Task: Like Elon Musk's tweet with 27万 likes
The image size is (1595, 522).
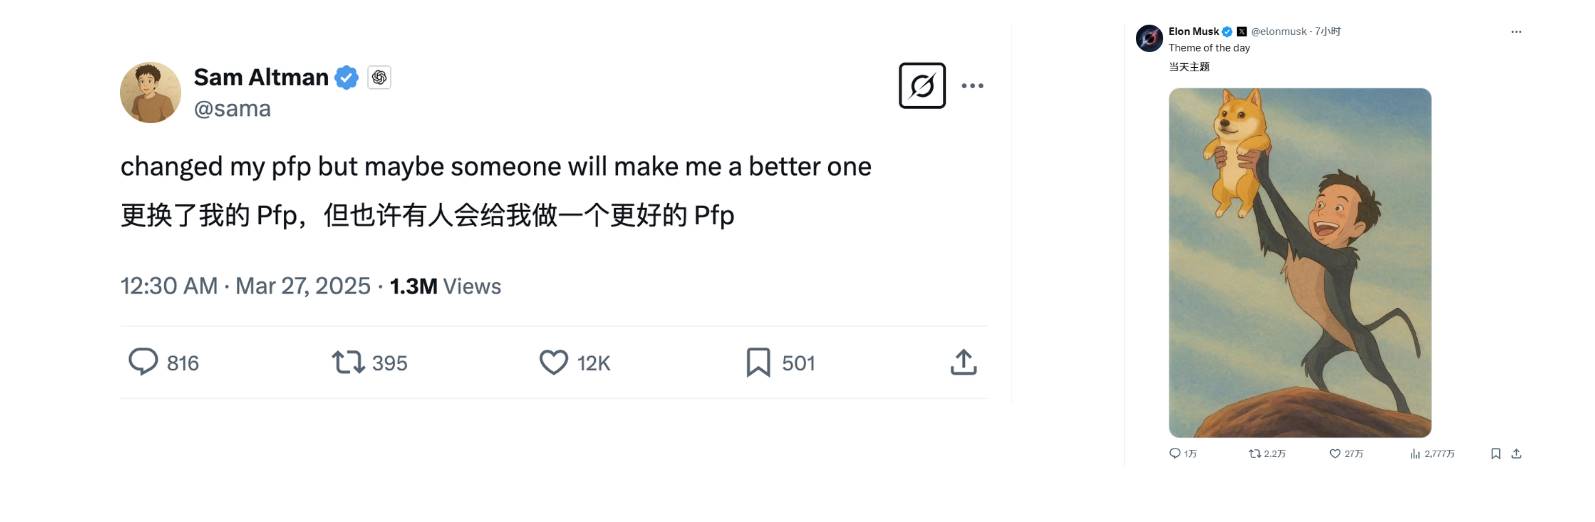Action: pos(1335,454)
